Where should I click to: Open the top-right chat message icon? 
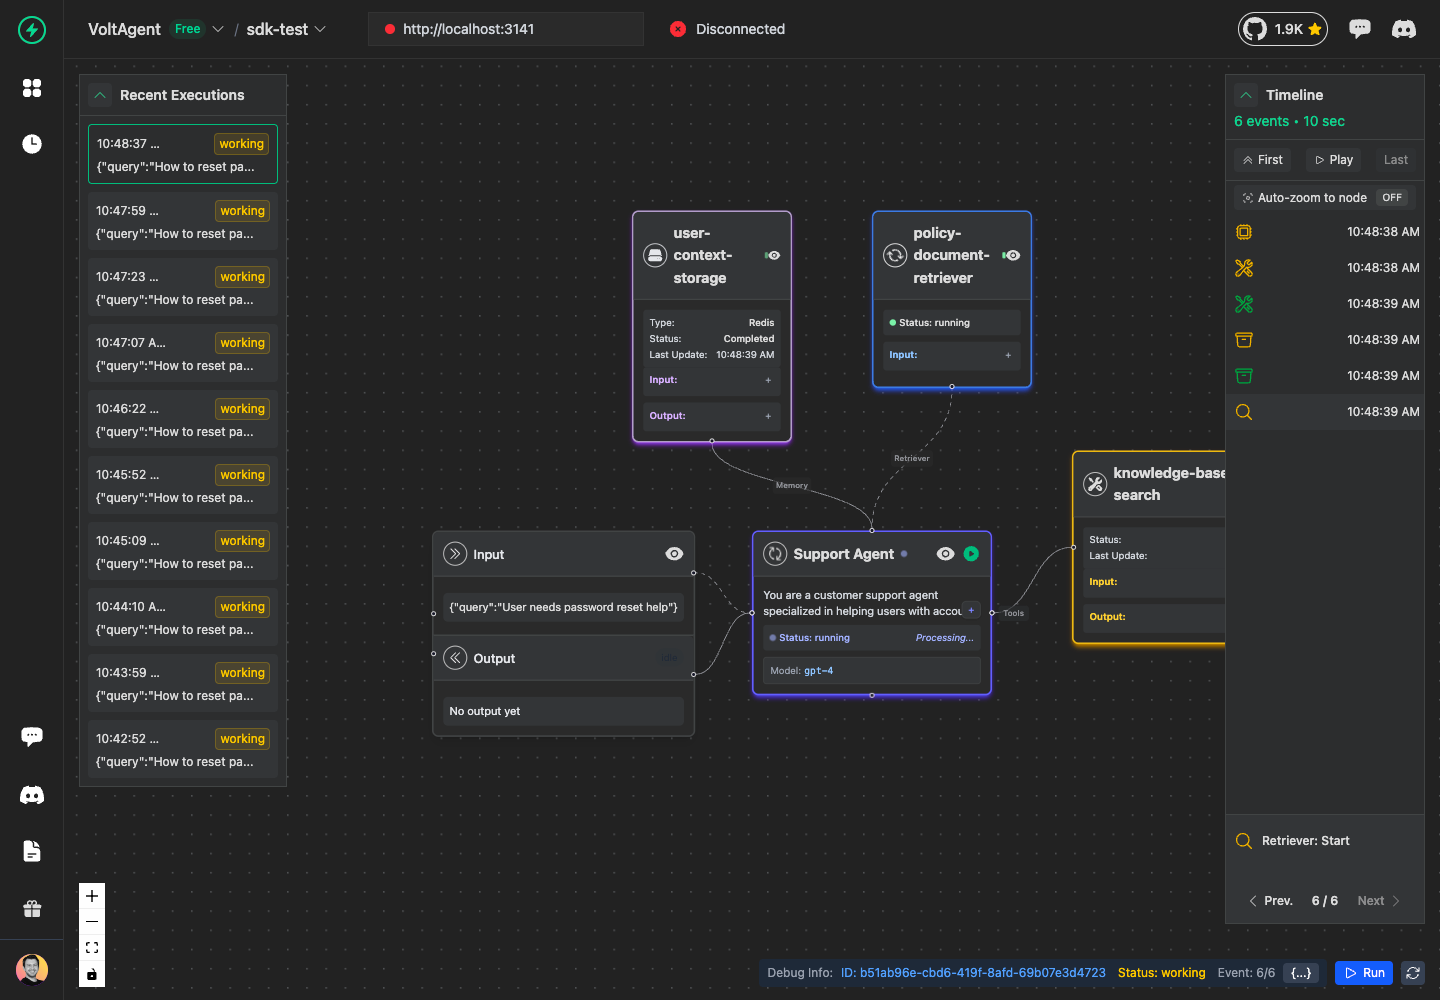pos(1360,29)
